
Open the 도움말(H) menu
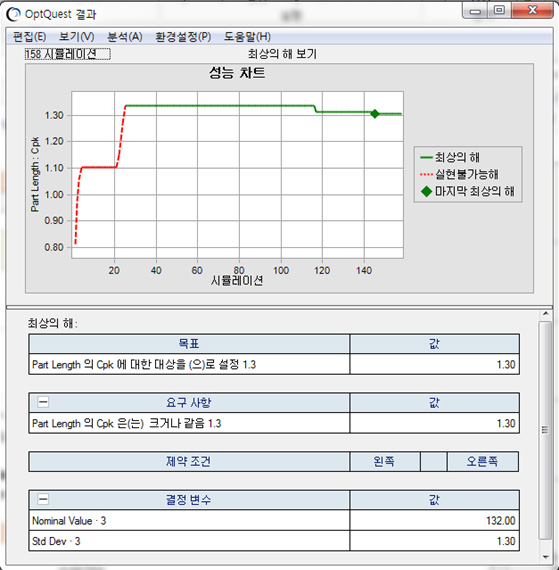click(x=247, y=37)
